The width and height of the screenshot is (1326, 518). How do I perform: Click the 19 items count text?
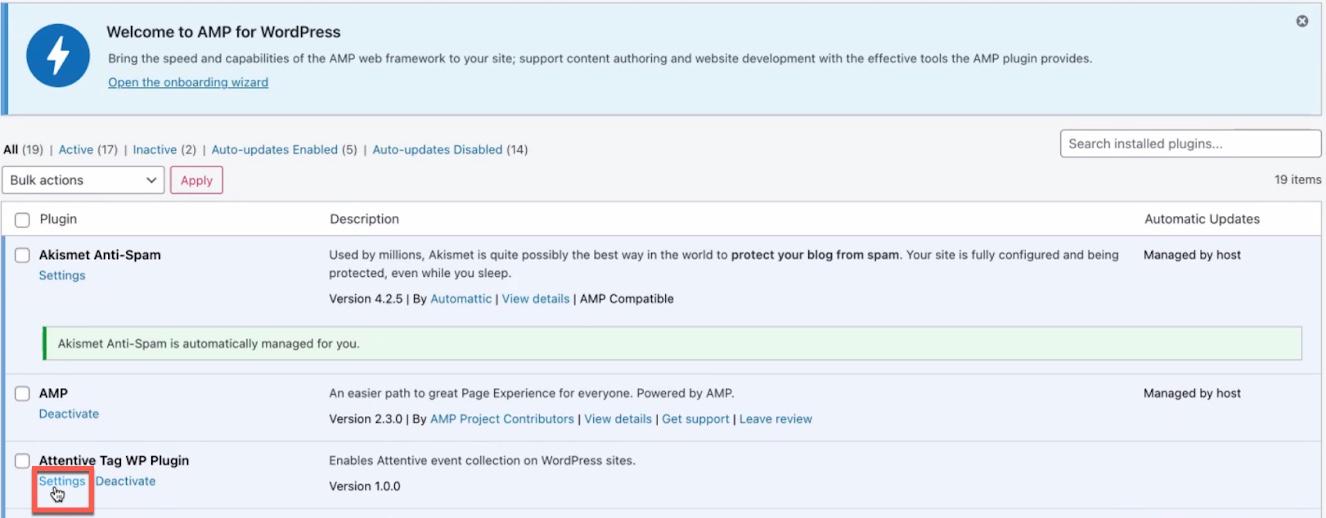click(x=1297, y=180)
